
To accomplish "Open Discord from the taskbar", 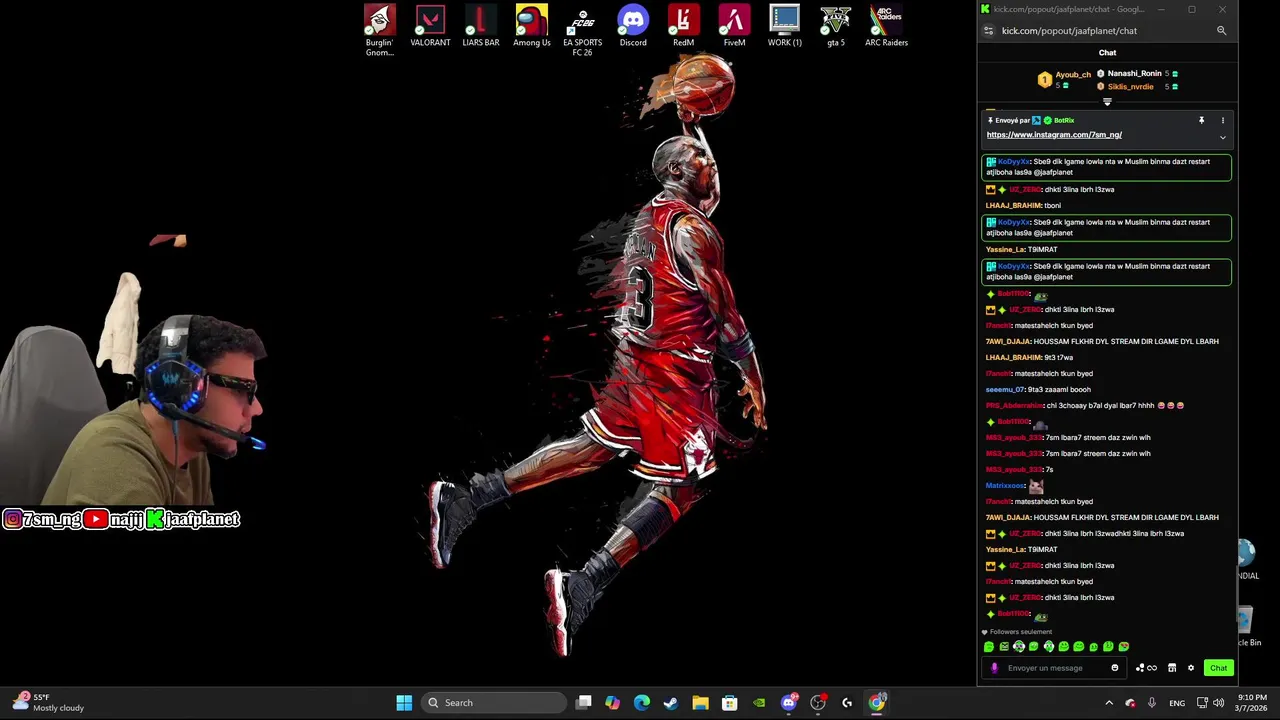I will [x=789, y=703].
